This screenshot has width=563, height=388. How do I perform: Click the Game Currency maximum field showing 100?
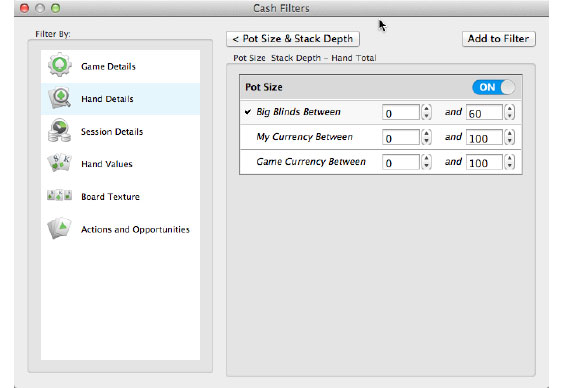pyautogui.click(x=484, y=162)
